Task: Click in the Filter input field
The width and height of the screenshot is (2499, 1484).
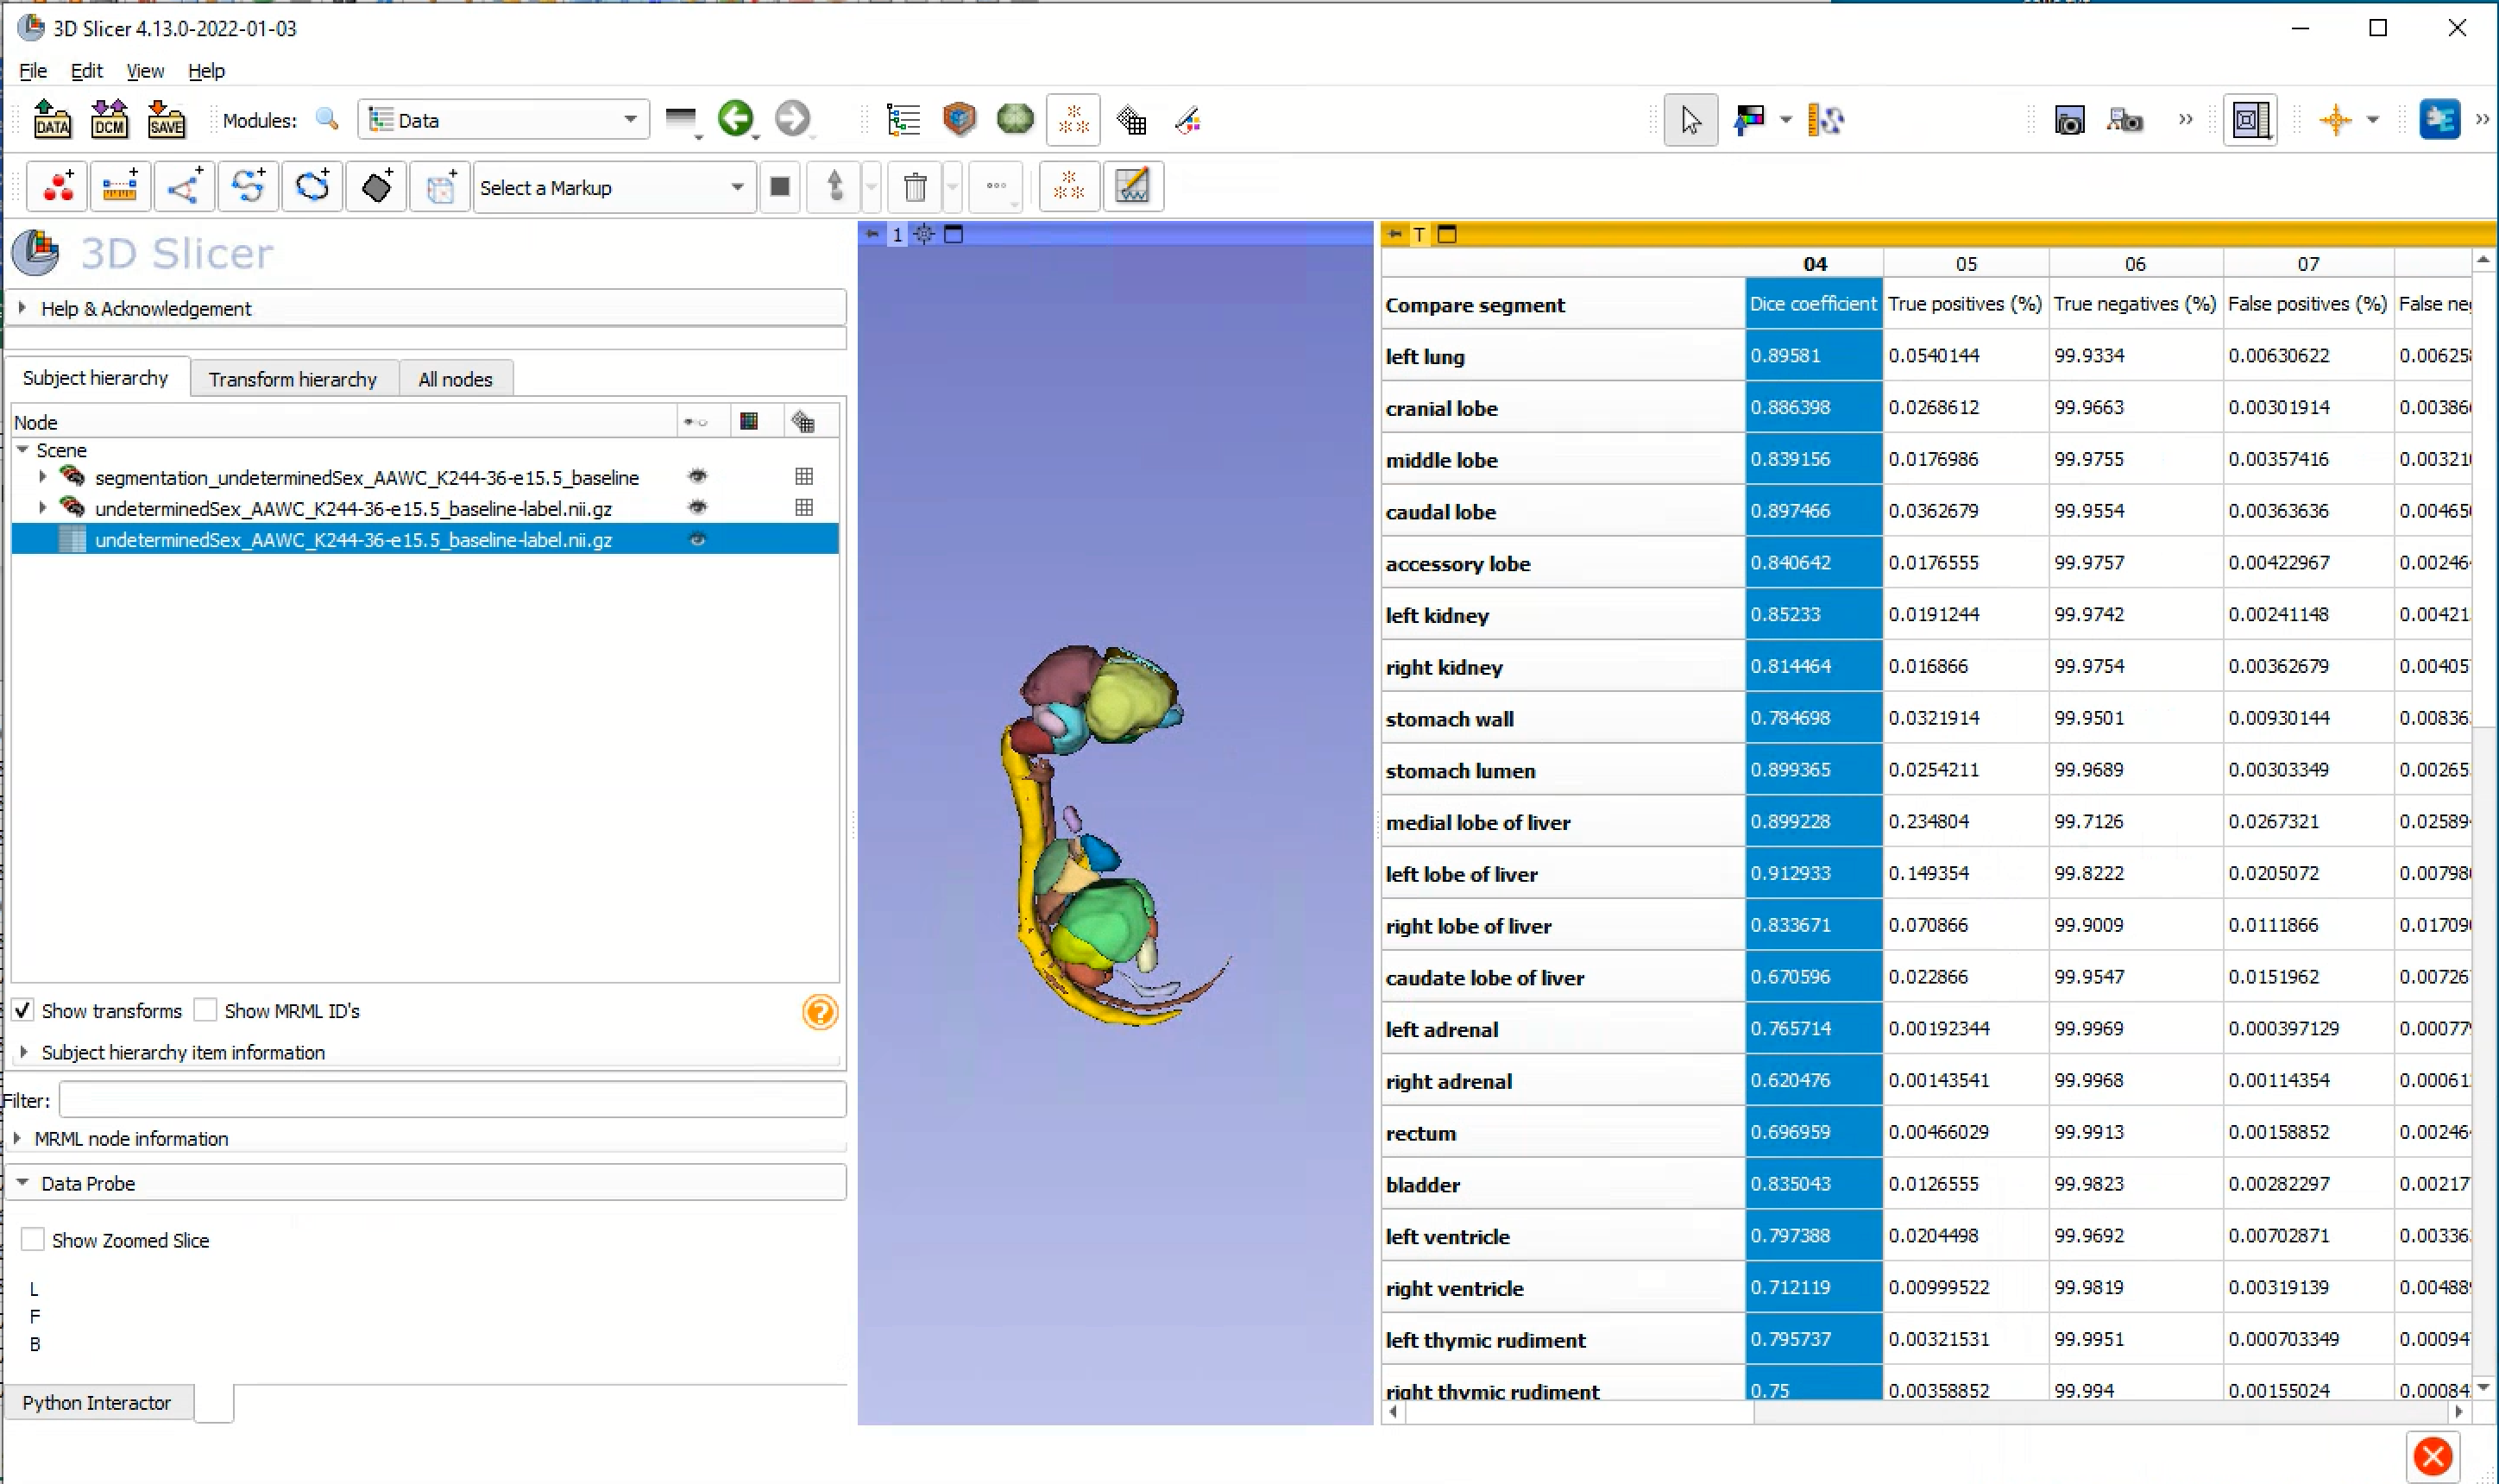Action: coord(452,1100)
